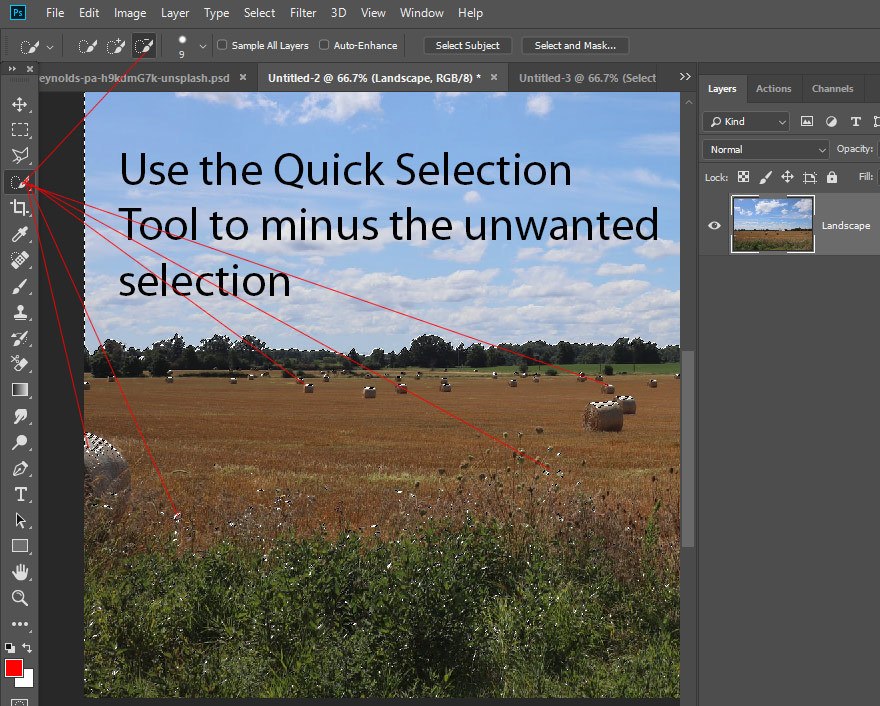
Task: Expand the Kind layer filter dropdown
Action: coord(745,121)
